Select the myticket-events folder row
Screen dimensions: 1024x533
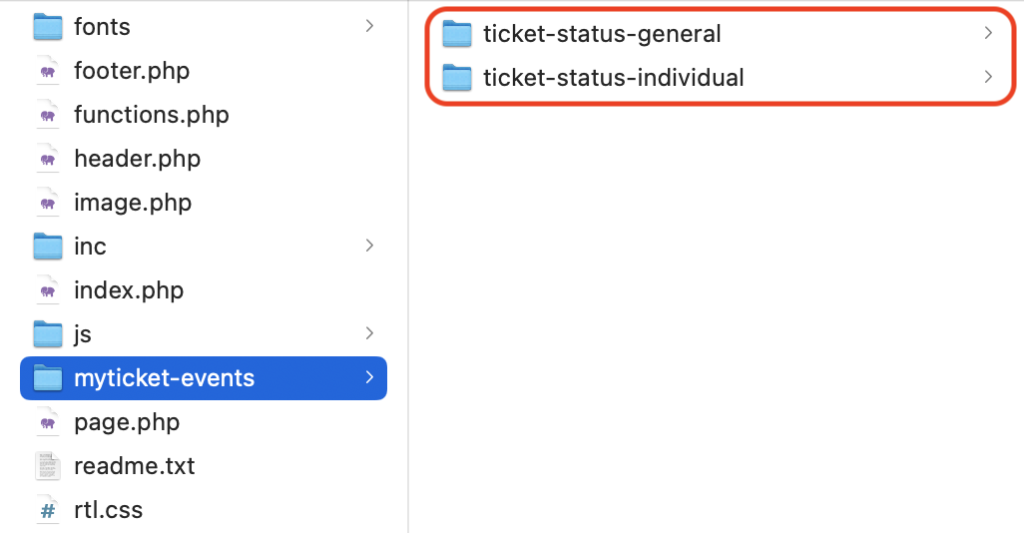[204, 378]
